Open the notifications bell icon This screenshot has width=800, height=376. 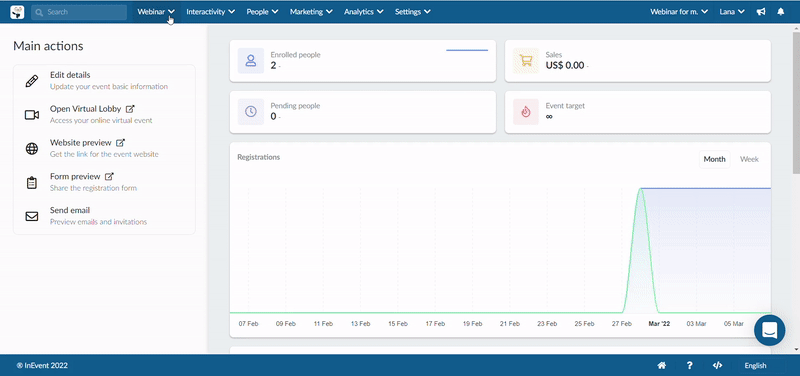781,12
